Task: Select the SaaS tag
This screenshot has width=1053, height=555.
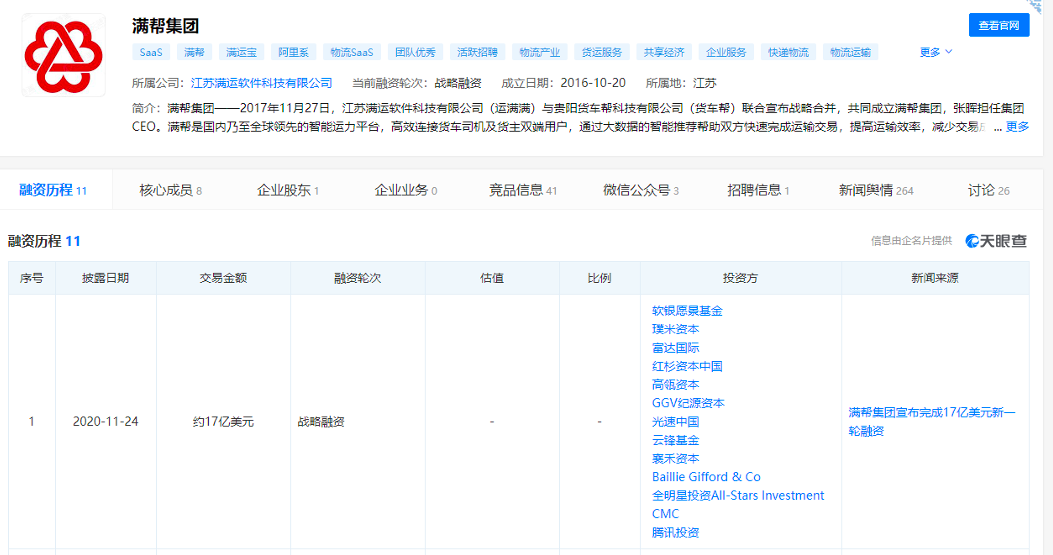Action: coord(151,52)
